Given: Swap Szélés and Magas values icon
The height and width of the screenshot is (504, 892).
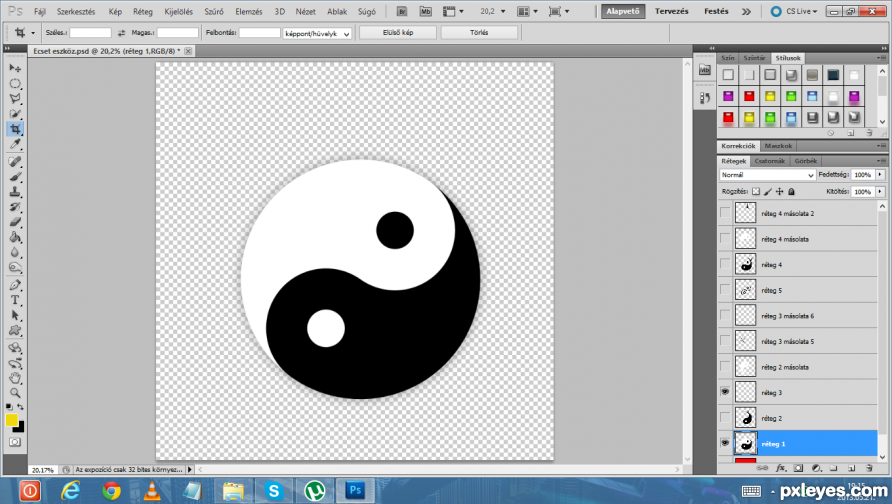Looking at the screenshot, I should tap(121, 33).
